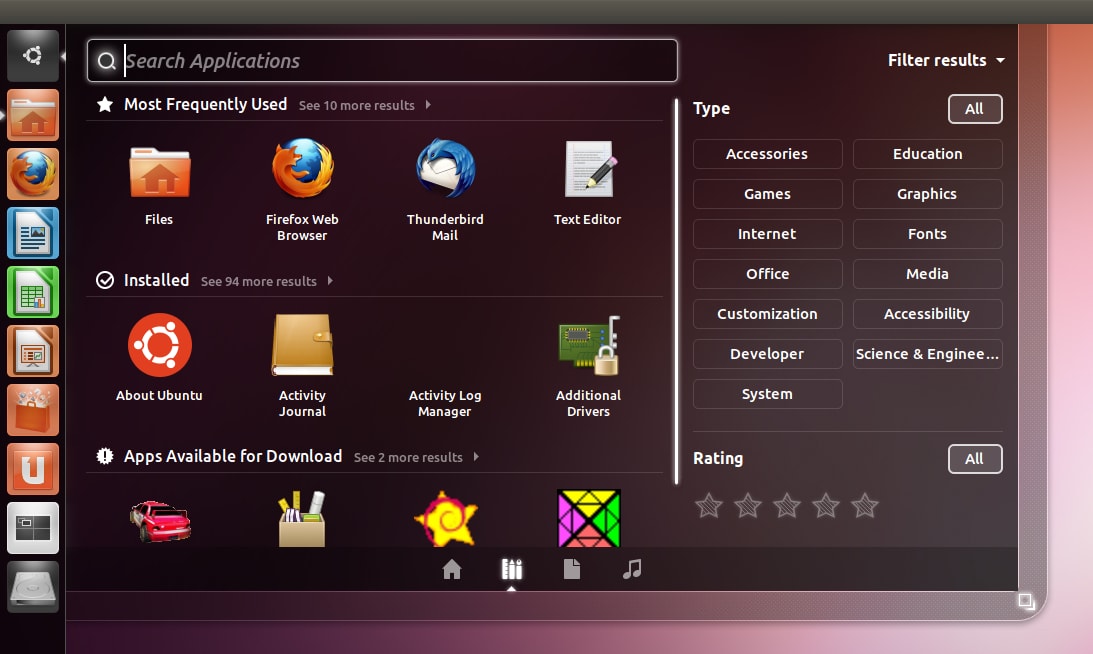
Task: Collapse the Filter results panel
Action: click(946, 61)
